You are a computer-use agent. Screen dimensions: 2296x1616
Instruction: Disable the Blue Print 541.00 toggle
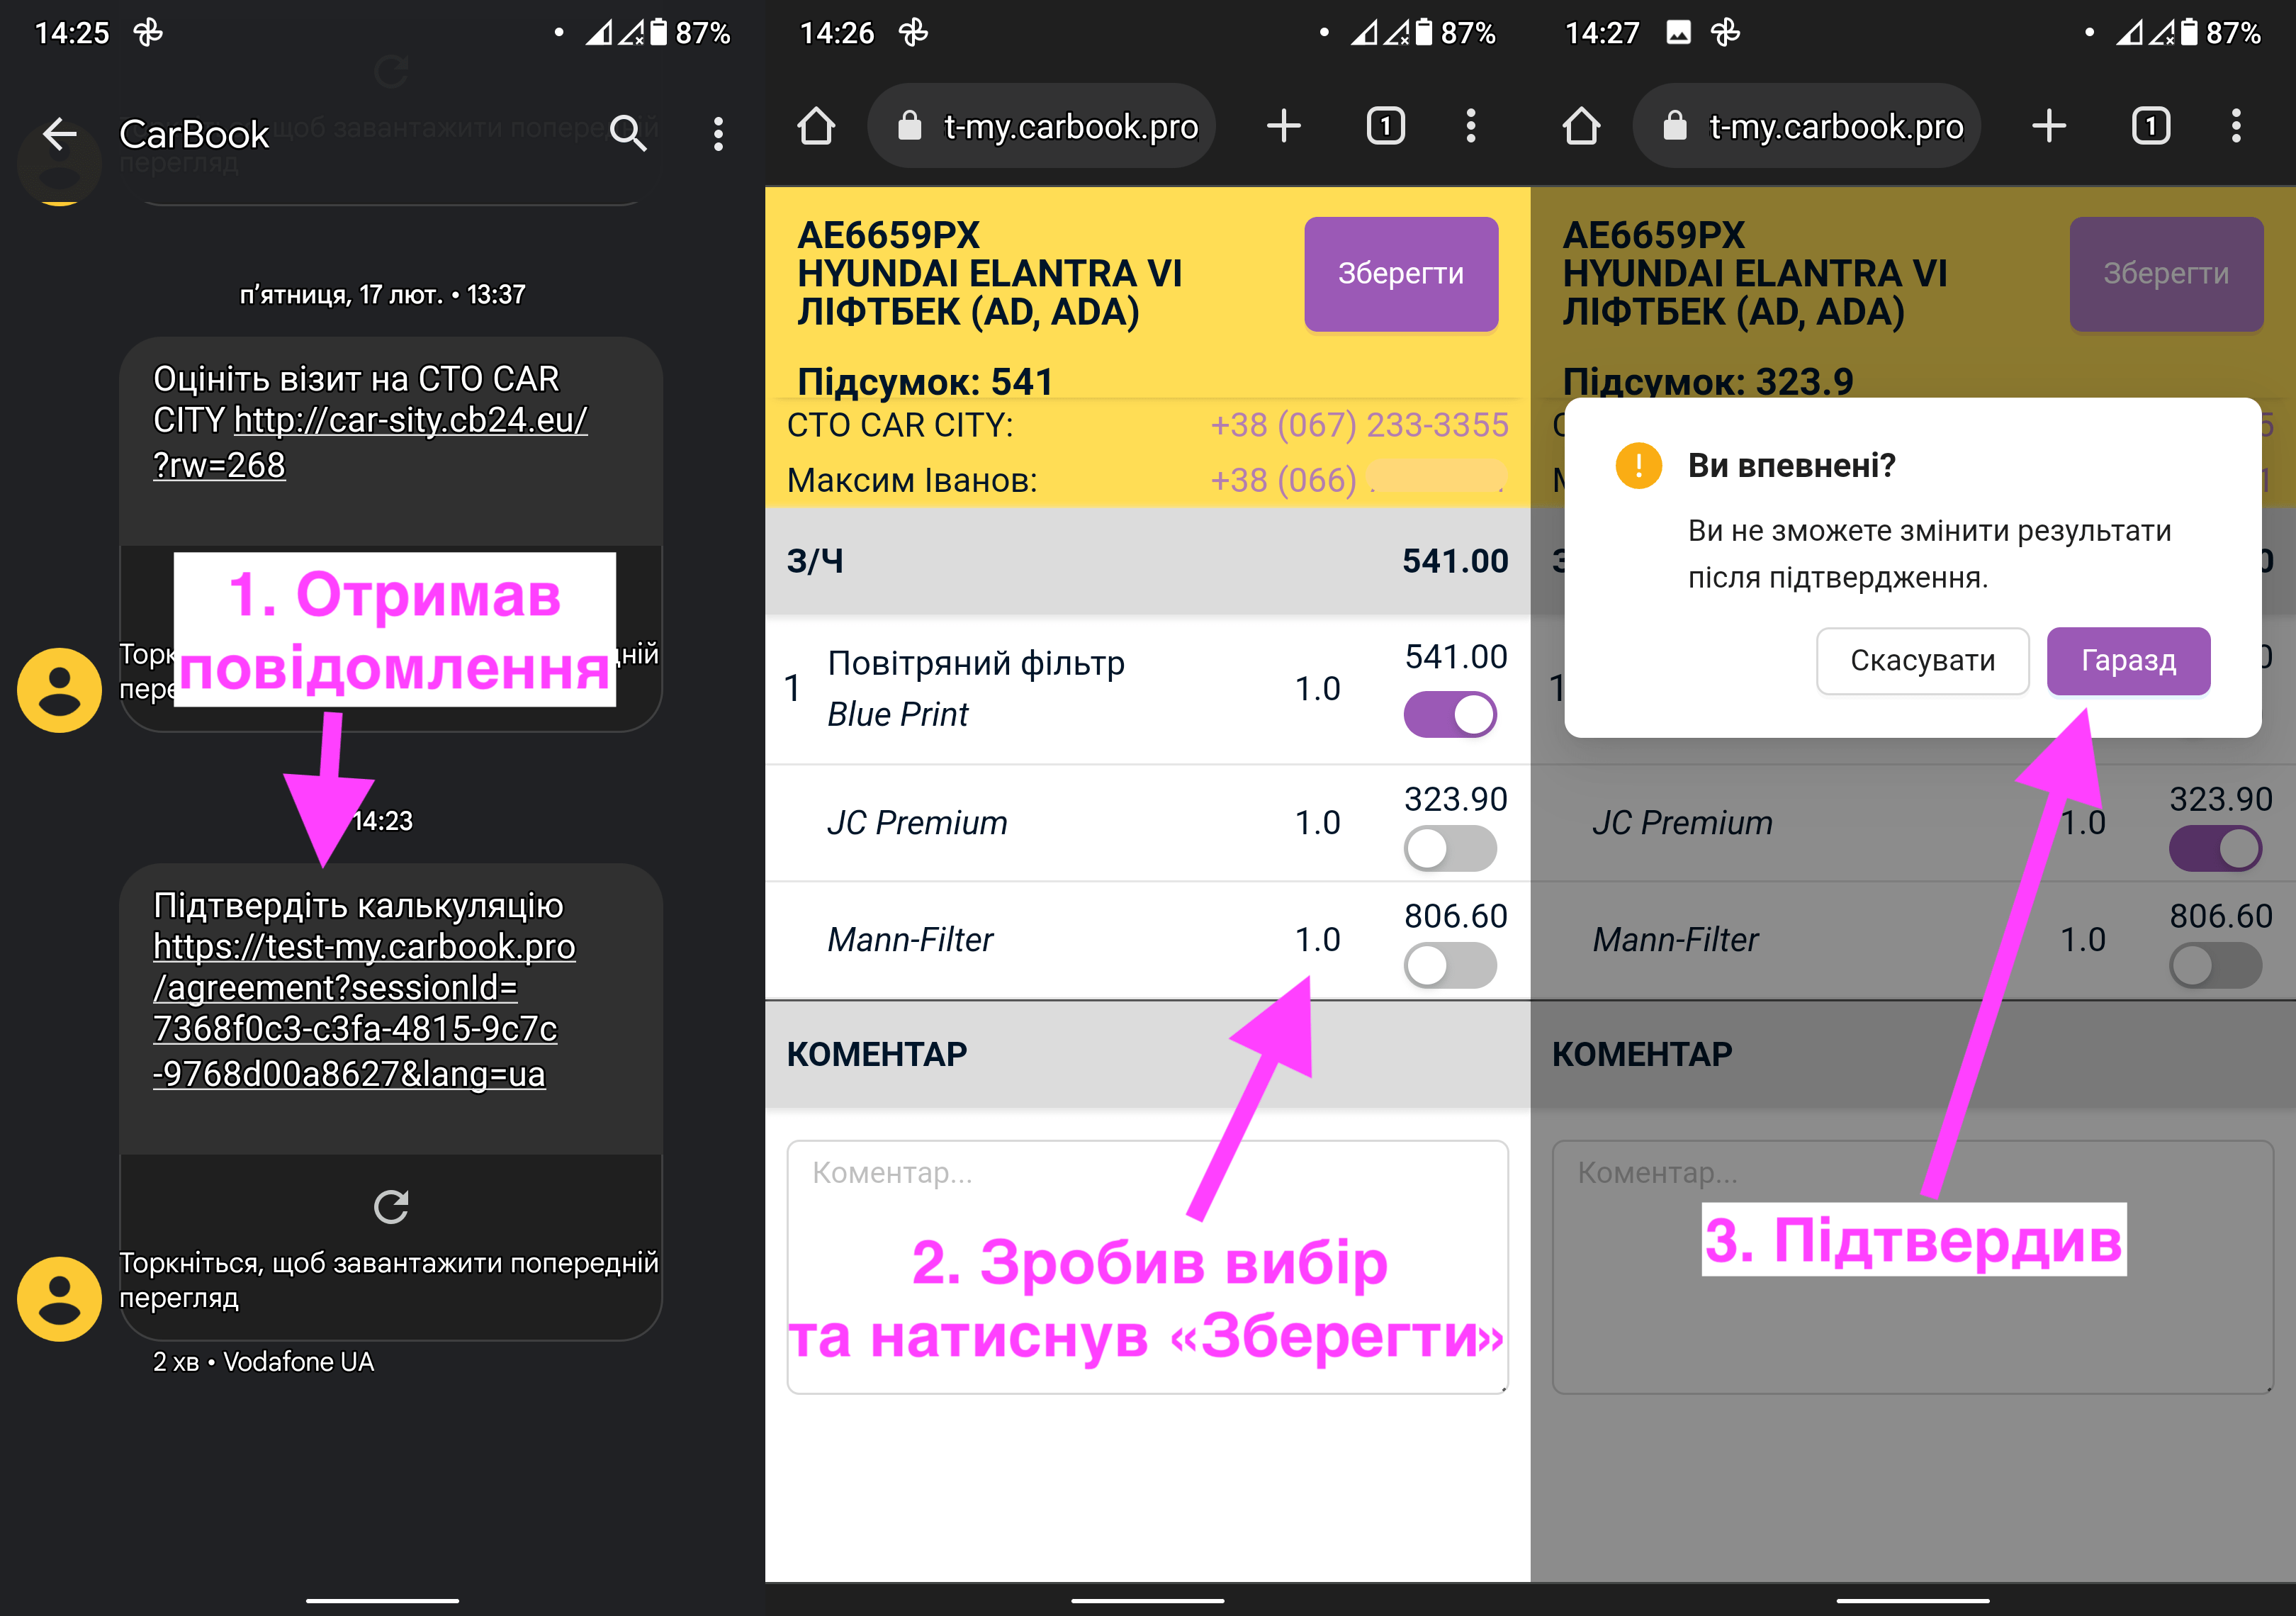tap(1450, 714)
